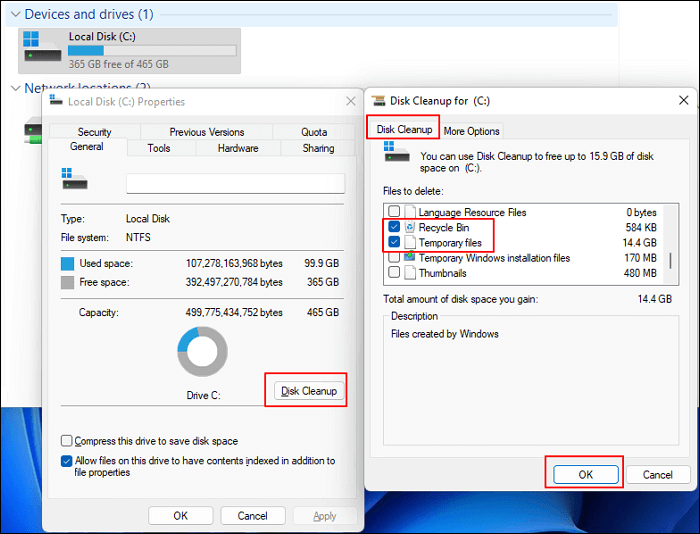Click the drive icon in Properties General tab

[74, 179]
